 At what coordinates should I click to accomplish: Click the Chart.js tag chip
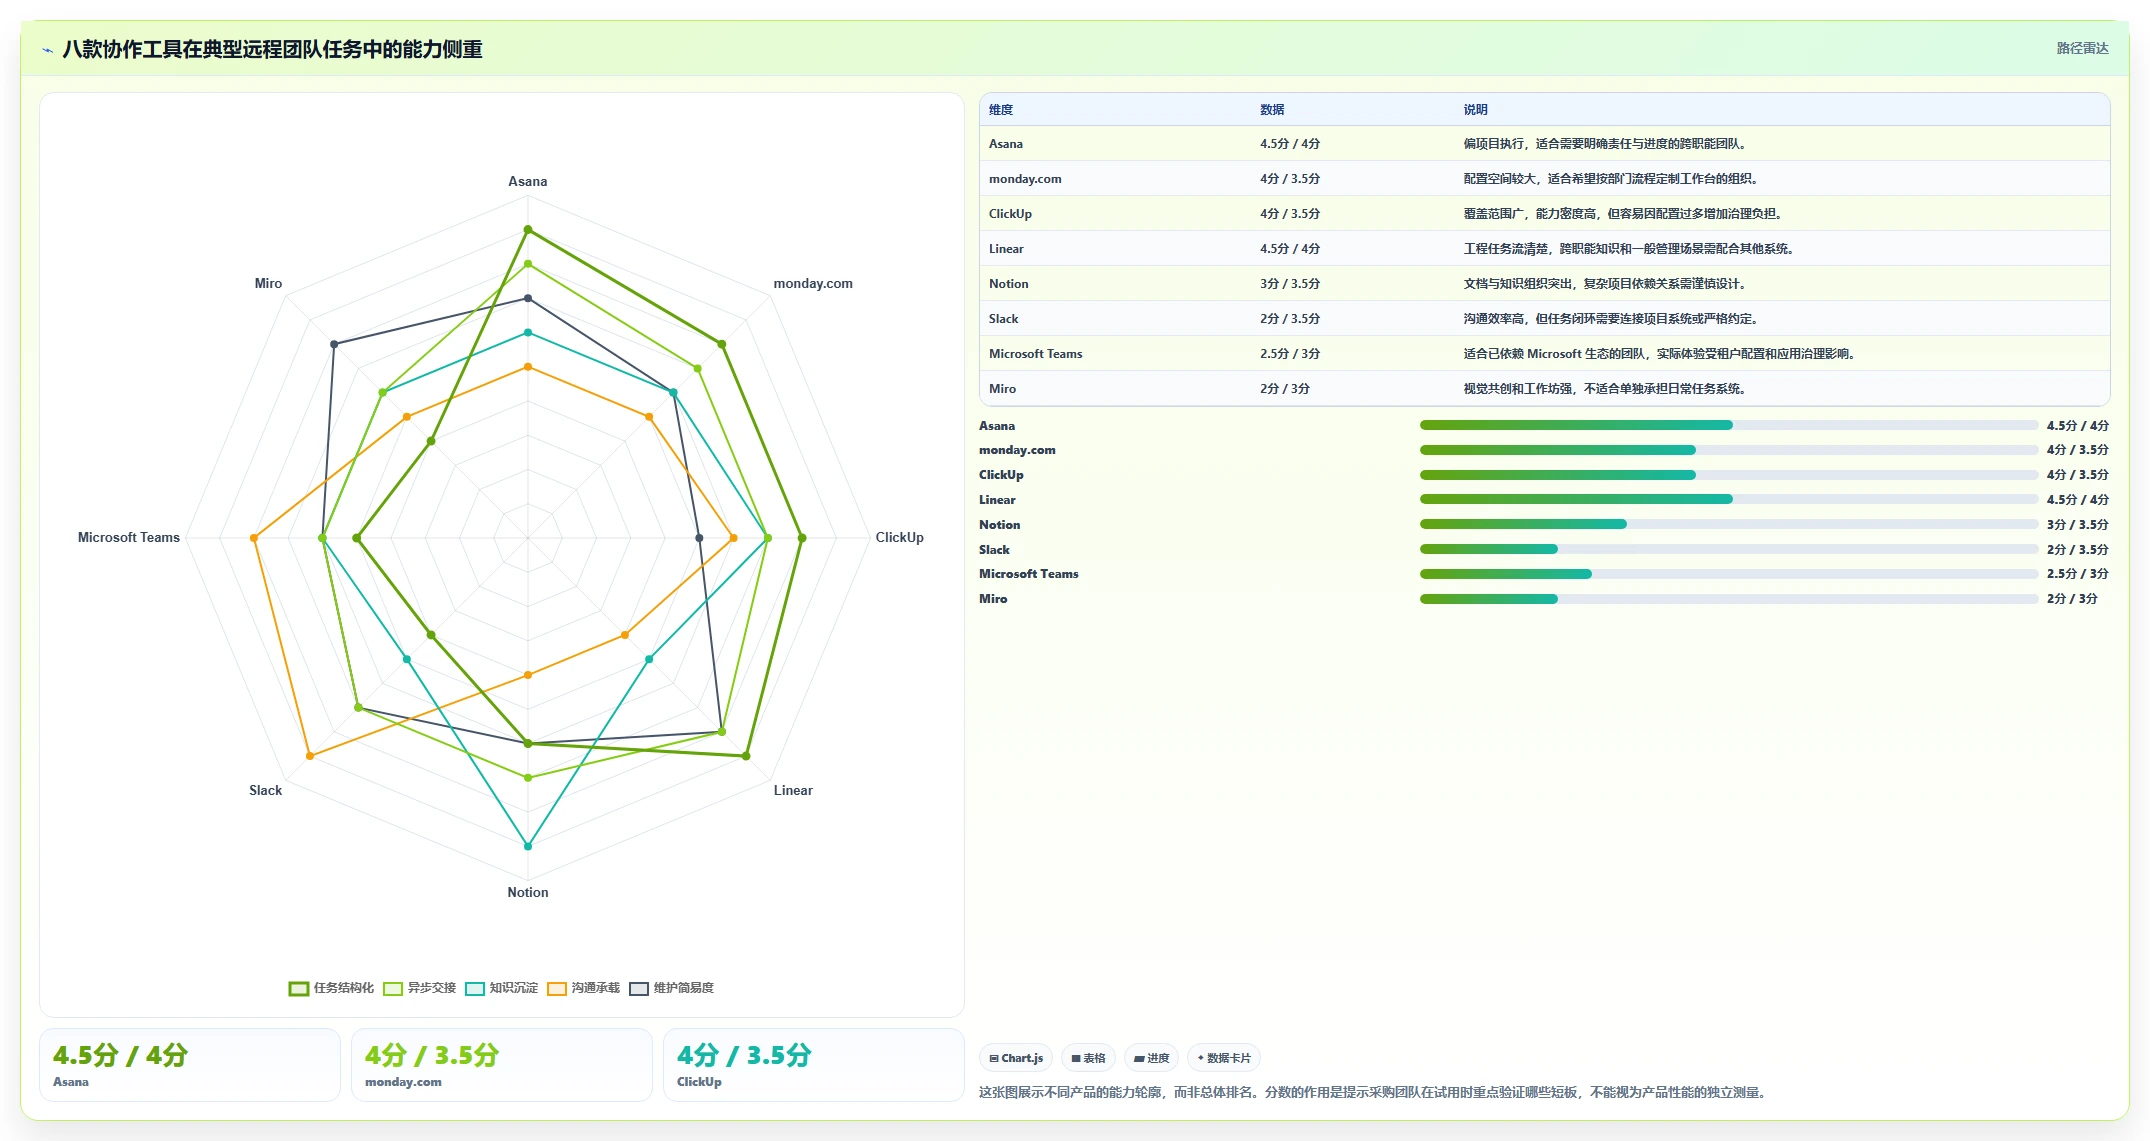click(x=1016, y=1058)
